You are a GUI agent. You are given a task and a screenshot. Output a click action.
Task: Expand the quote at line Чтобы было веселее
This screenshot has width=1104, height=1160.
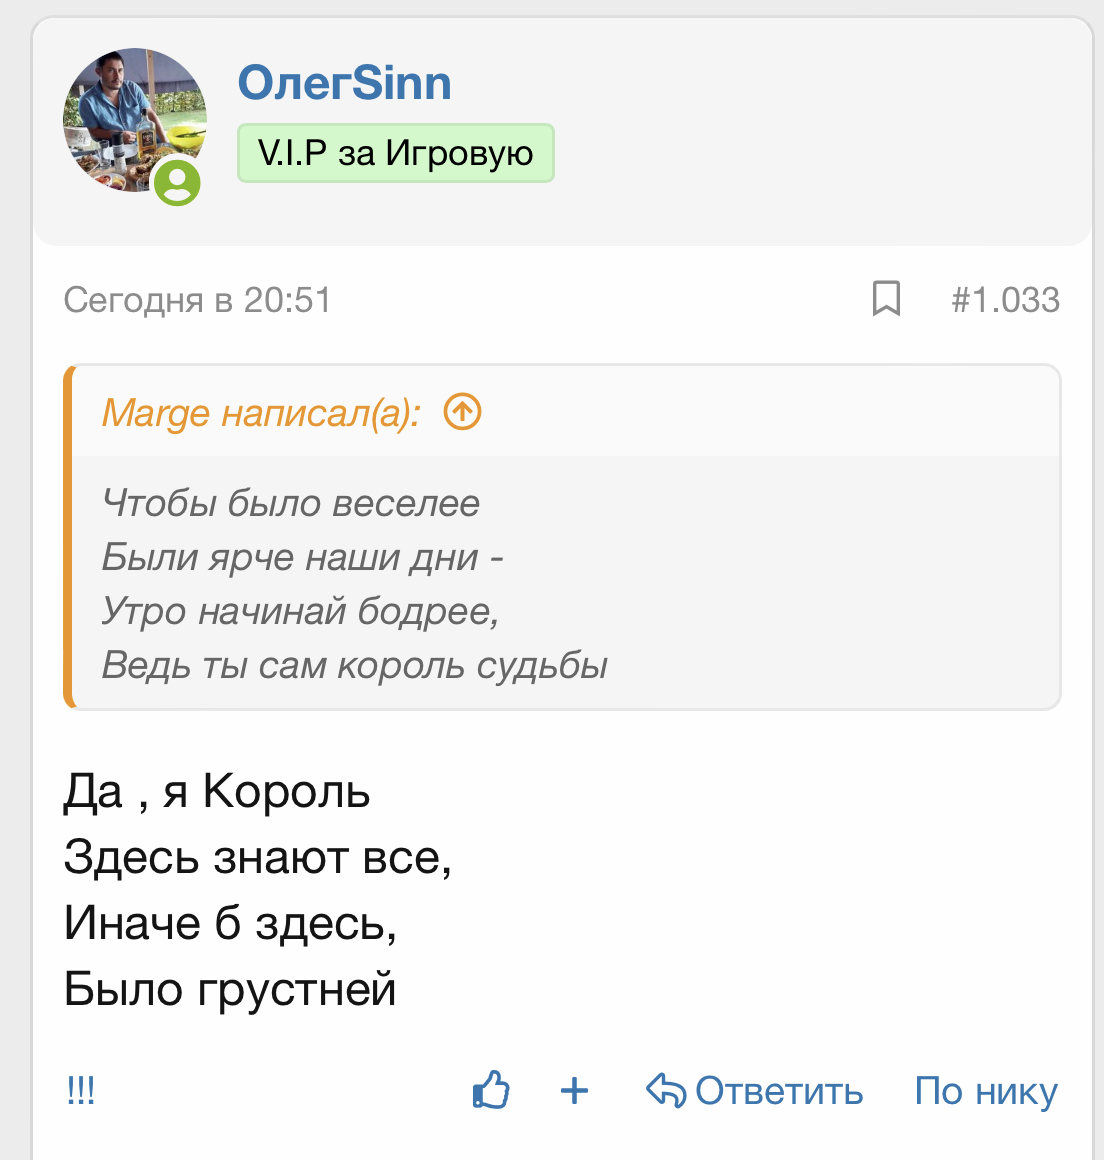pyautogui.click(x=291, y=503)
